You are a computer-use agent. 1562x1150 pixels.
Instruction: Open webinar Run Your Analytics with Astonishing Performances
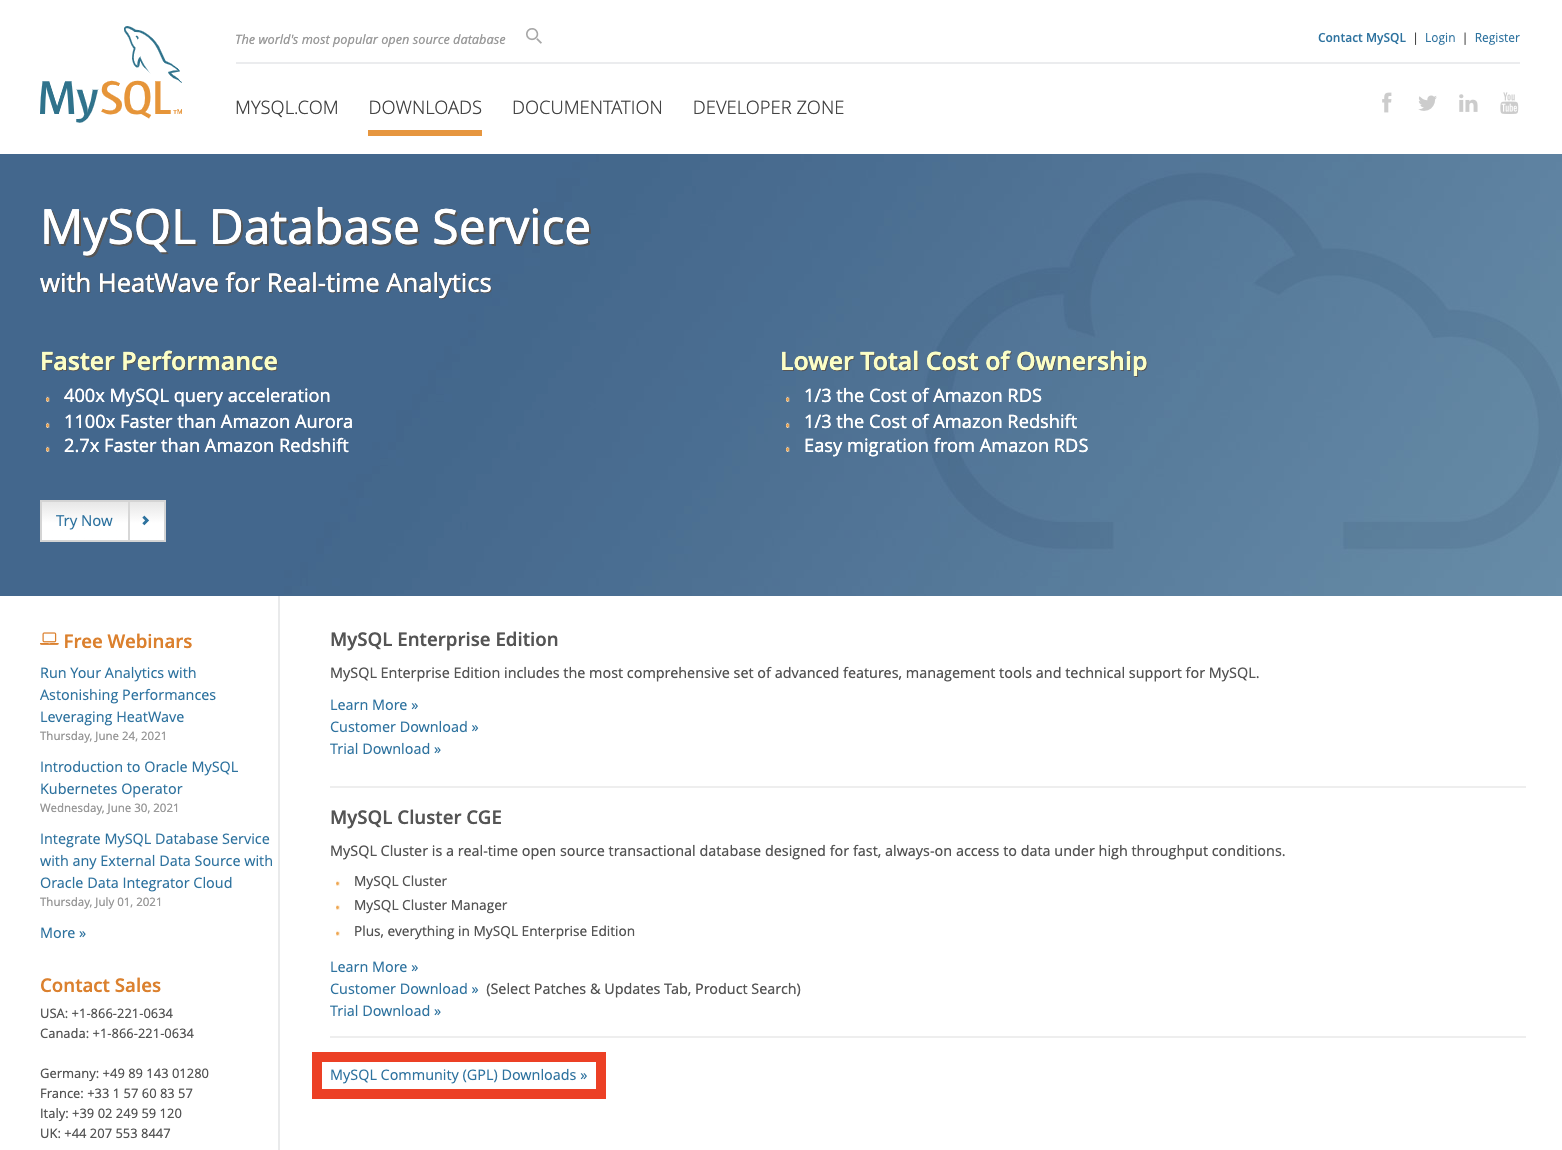click(x=128, y=695)
